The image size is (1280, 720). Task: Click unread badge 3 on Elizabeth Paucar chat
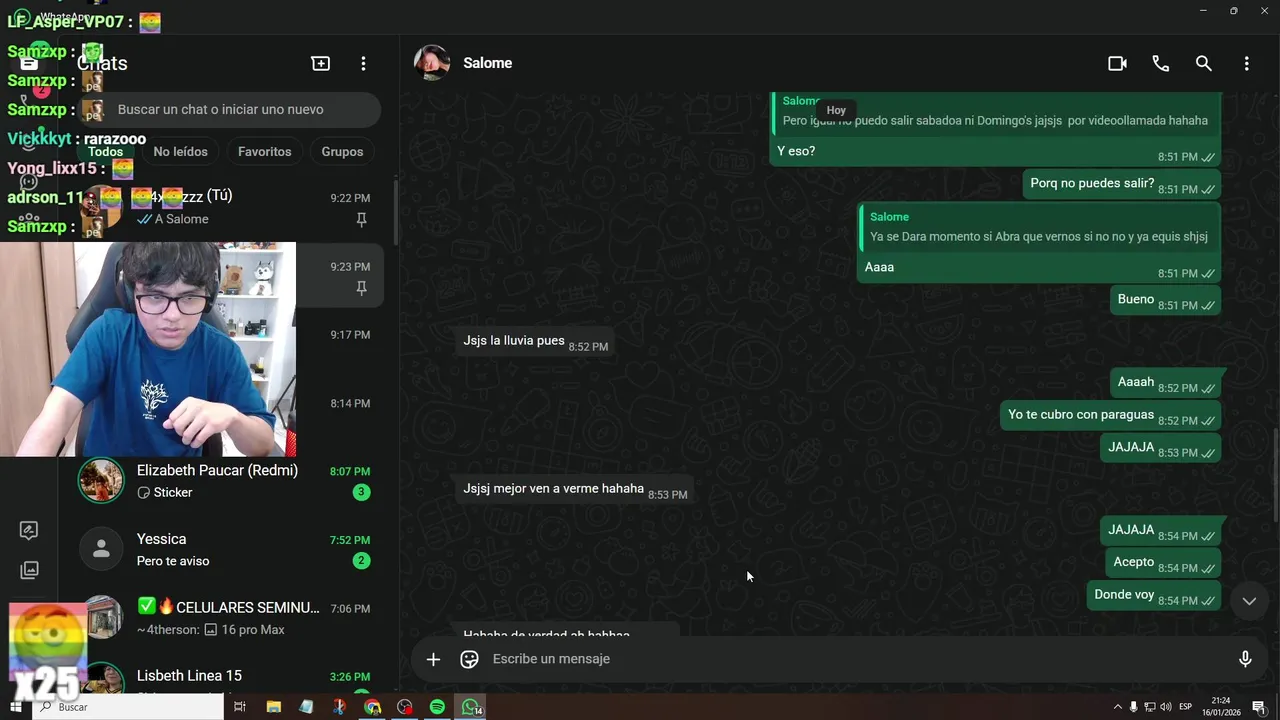tap(362, 492)
